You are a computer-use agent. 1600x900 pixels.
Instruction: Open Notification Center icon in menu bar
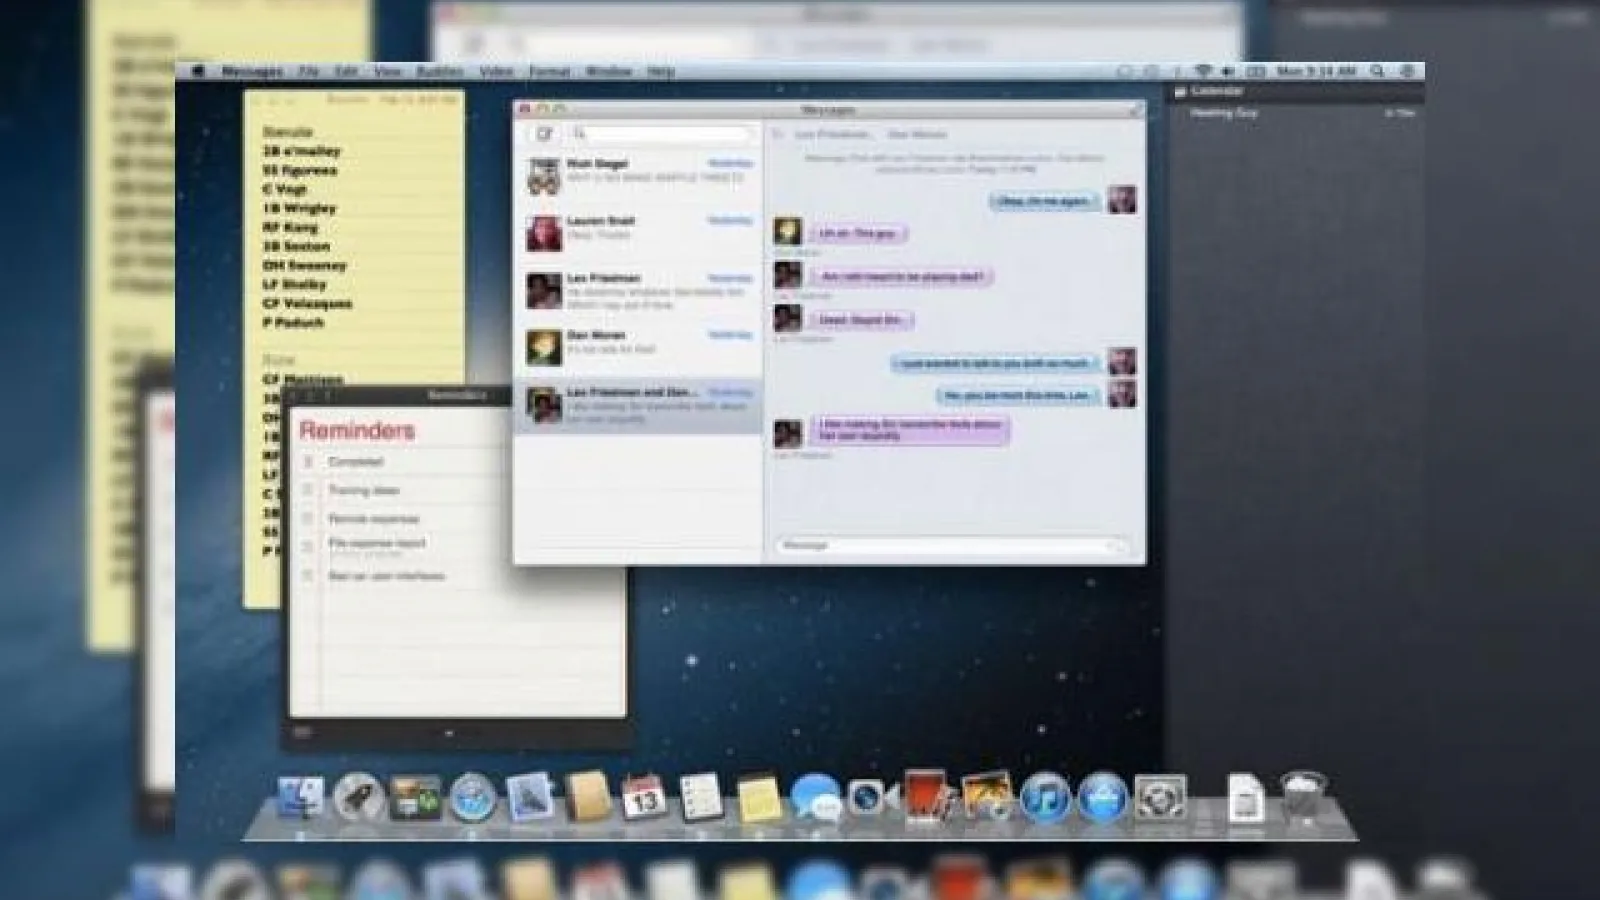[1408, 71]
